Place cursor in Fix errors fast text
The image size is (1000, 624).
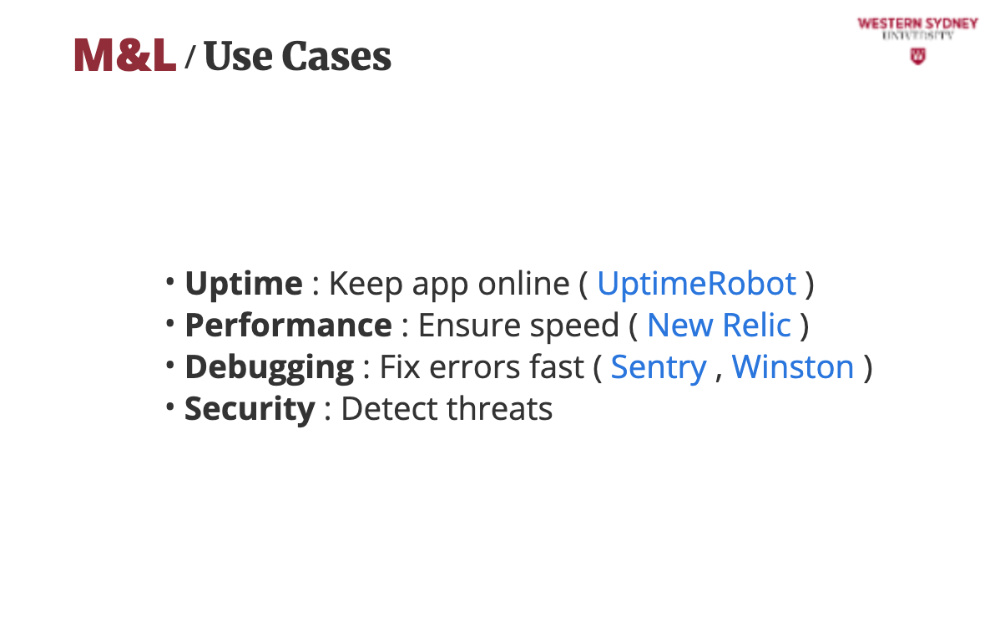(480, 367)
